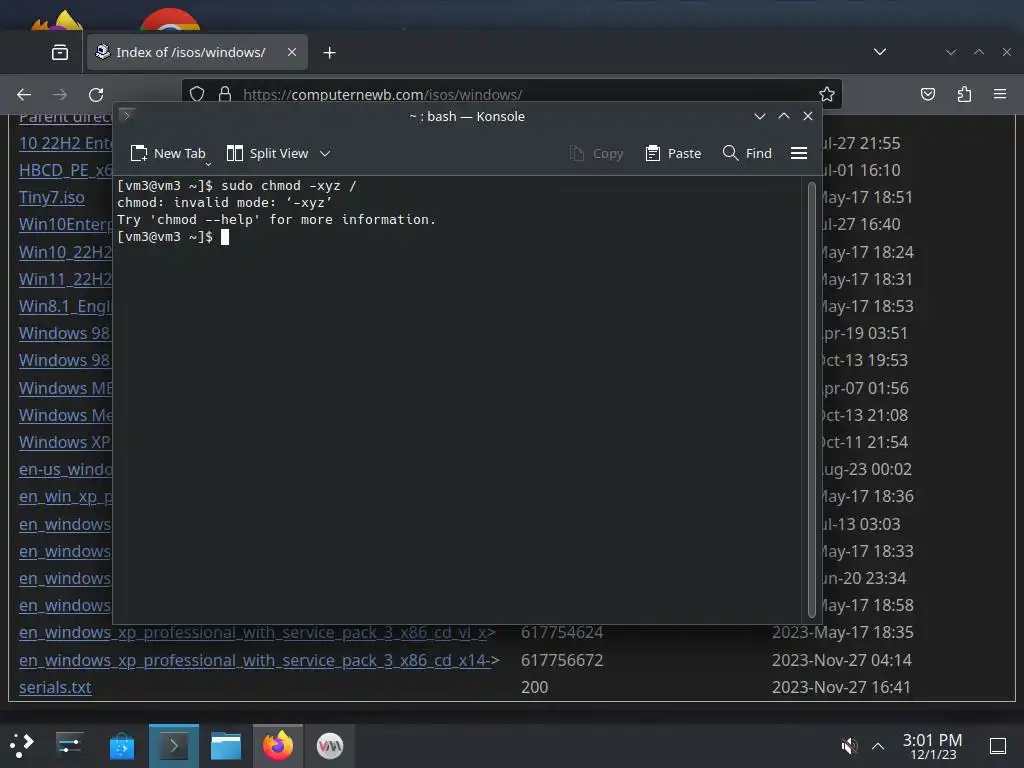Open Dolphin file manager taskbar icon
Viewport: 1024px width, 768px height.
[226, 746]
